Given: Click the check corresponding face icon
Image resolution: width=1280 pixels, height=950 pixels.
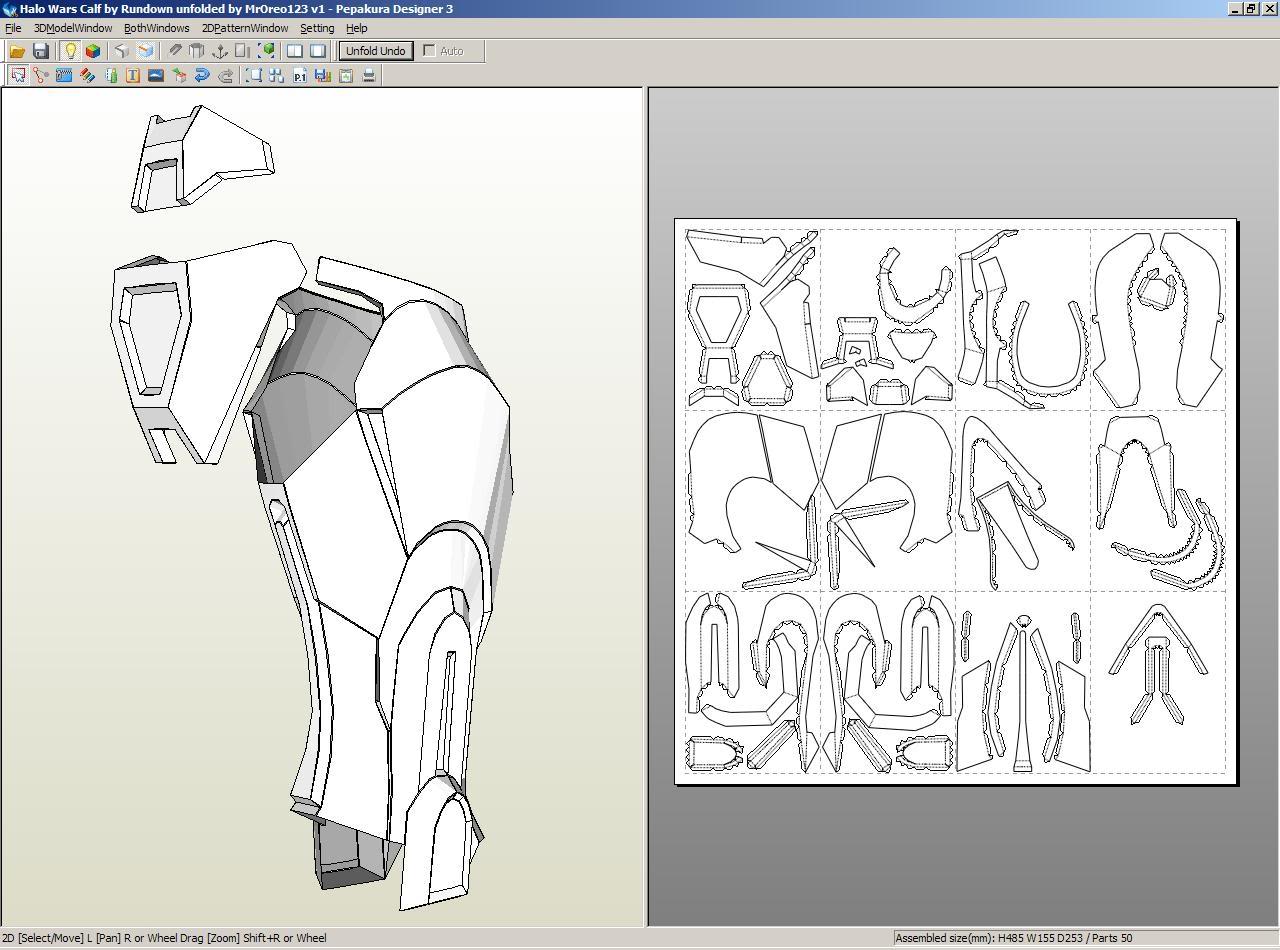Looking at the screenshot, I should tap(179, 75).
